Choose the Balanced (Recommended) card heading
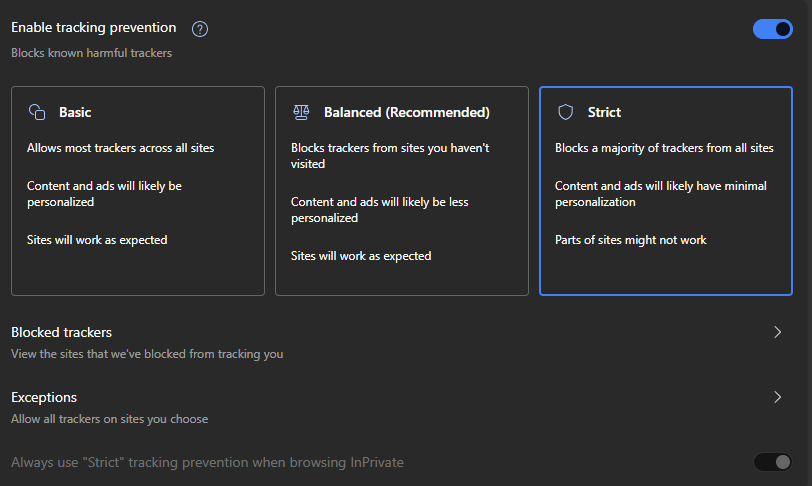The image size is (812, 486). point(406,112)
